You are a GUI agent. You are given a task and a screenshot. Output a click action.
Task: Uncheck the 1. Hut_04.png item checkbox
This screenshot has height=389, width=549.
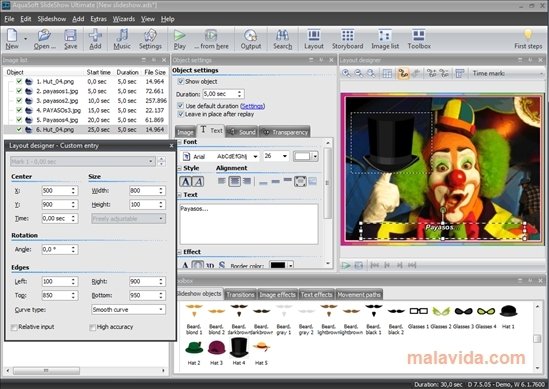[x=19, y=82]
